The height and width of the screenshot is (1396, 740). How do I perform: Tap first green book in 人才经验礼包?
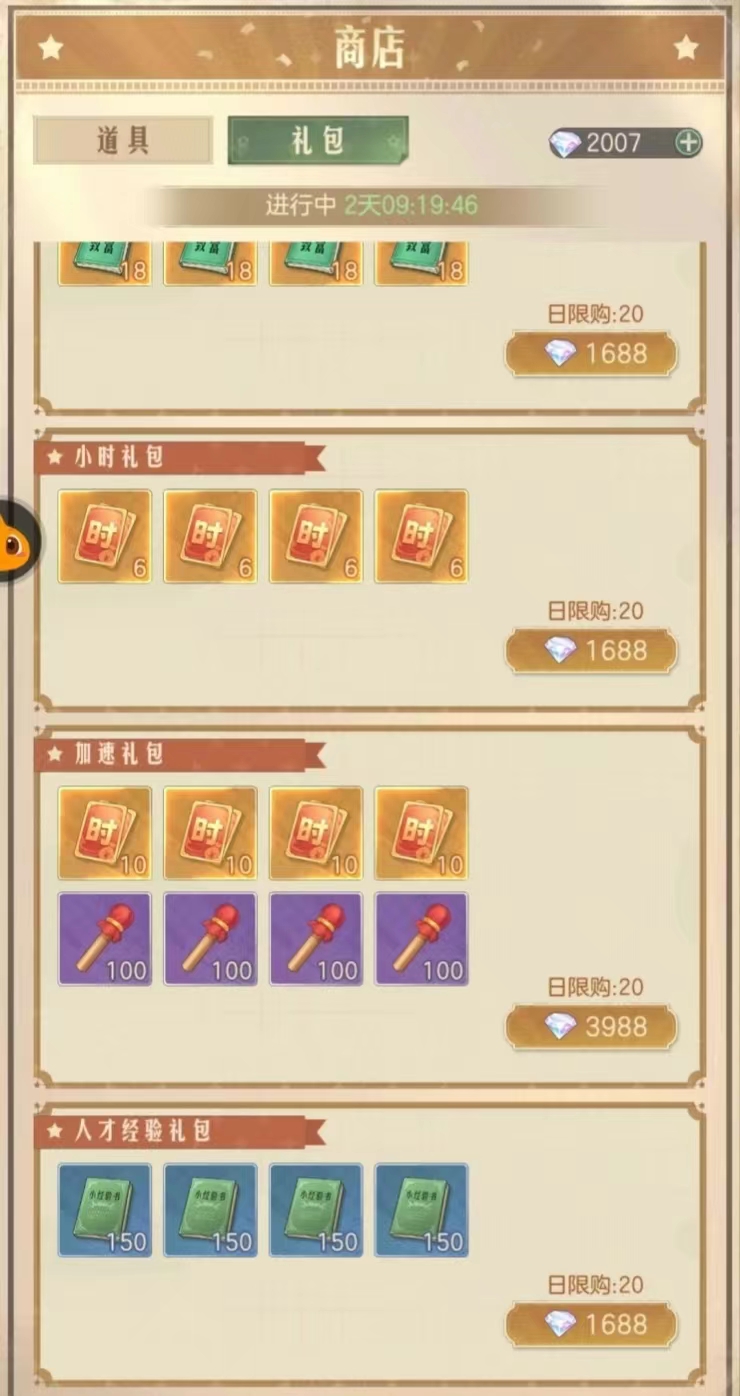point(105,1210)
